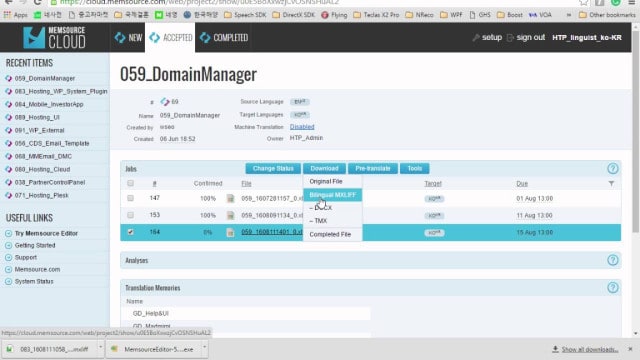Open the Other bookmarks folder

[607, 15]
